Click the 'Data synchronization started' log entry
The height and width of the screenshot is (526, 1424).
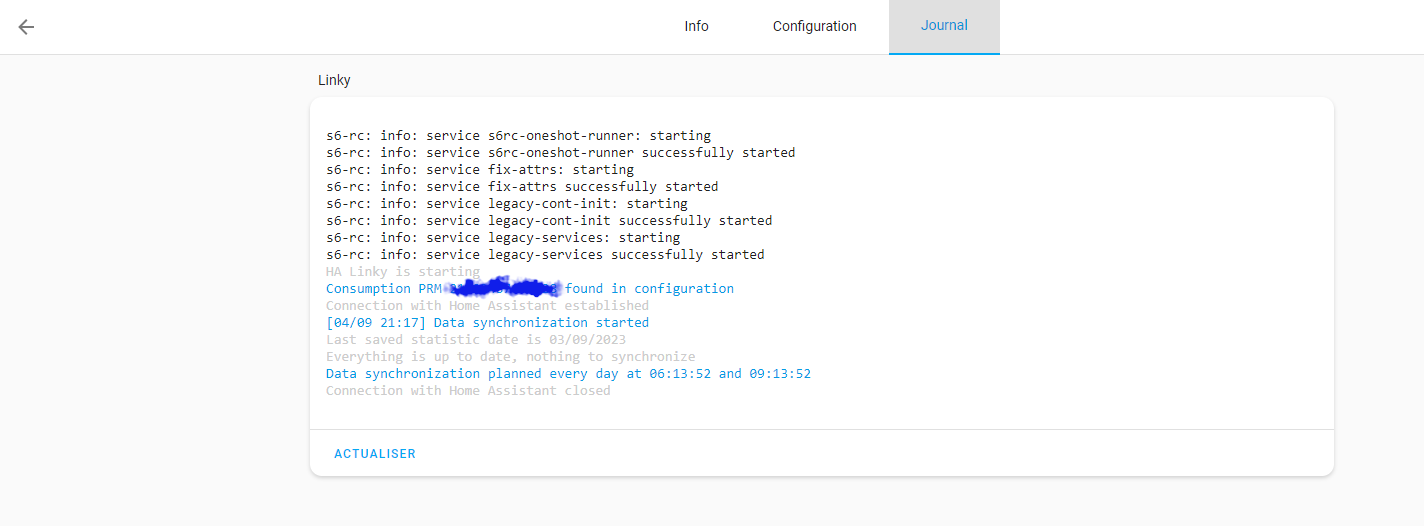540,323
